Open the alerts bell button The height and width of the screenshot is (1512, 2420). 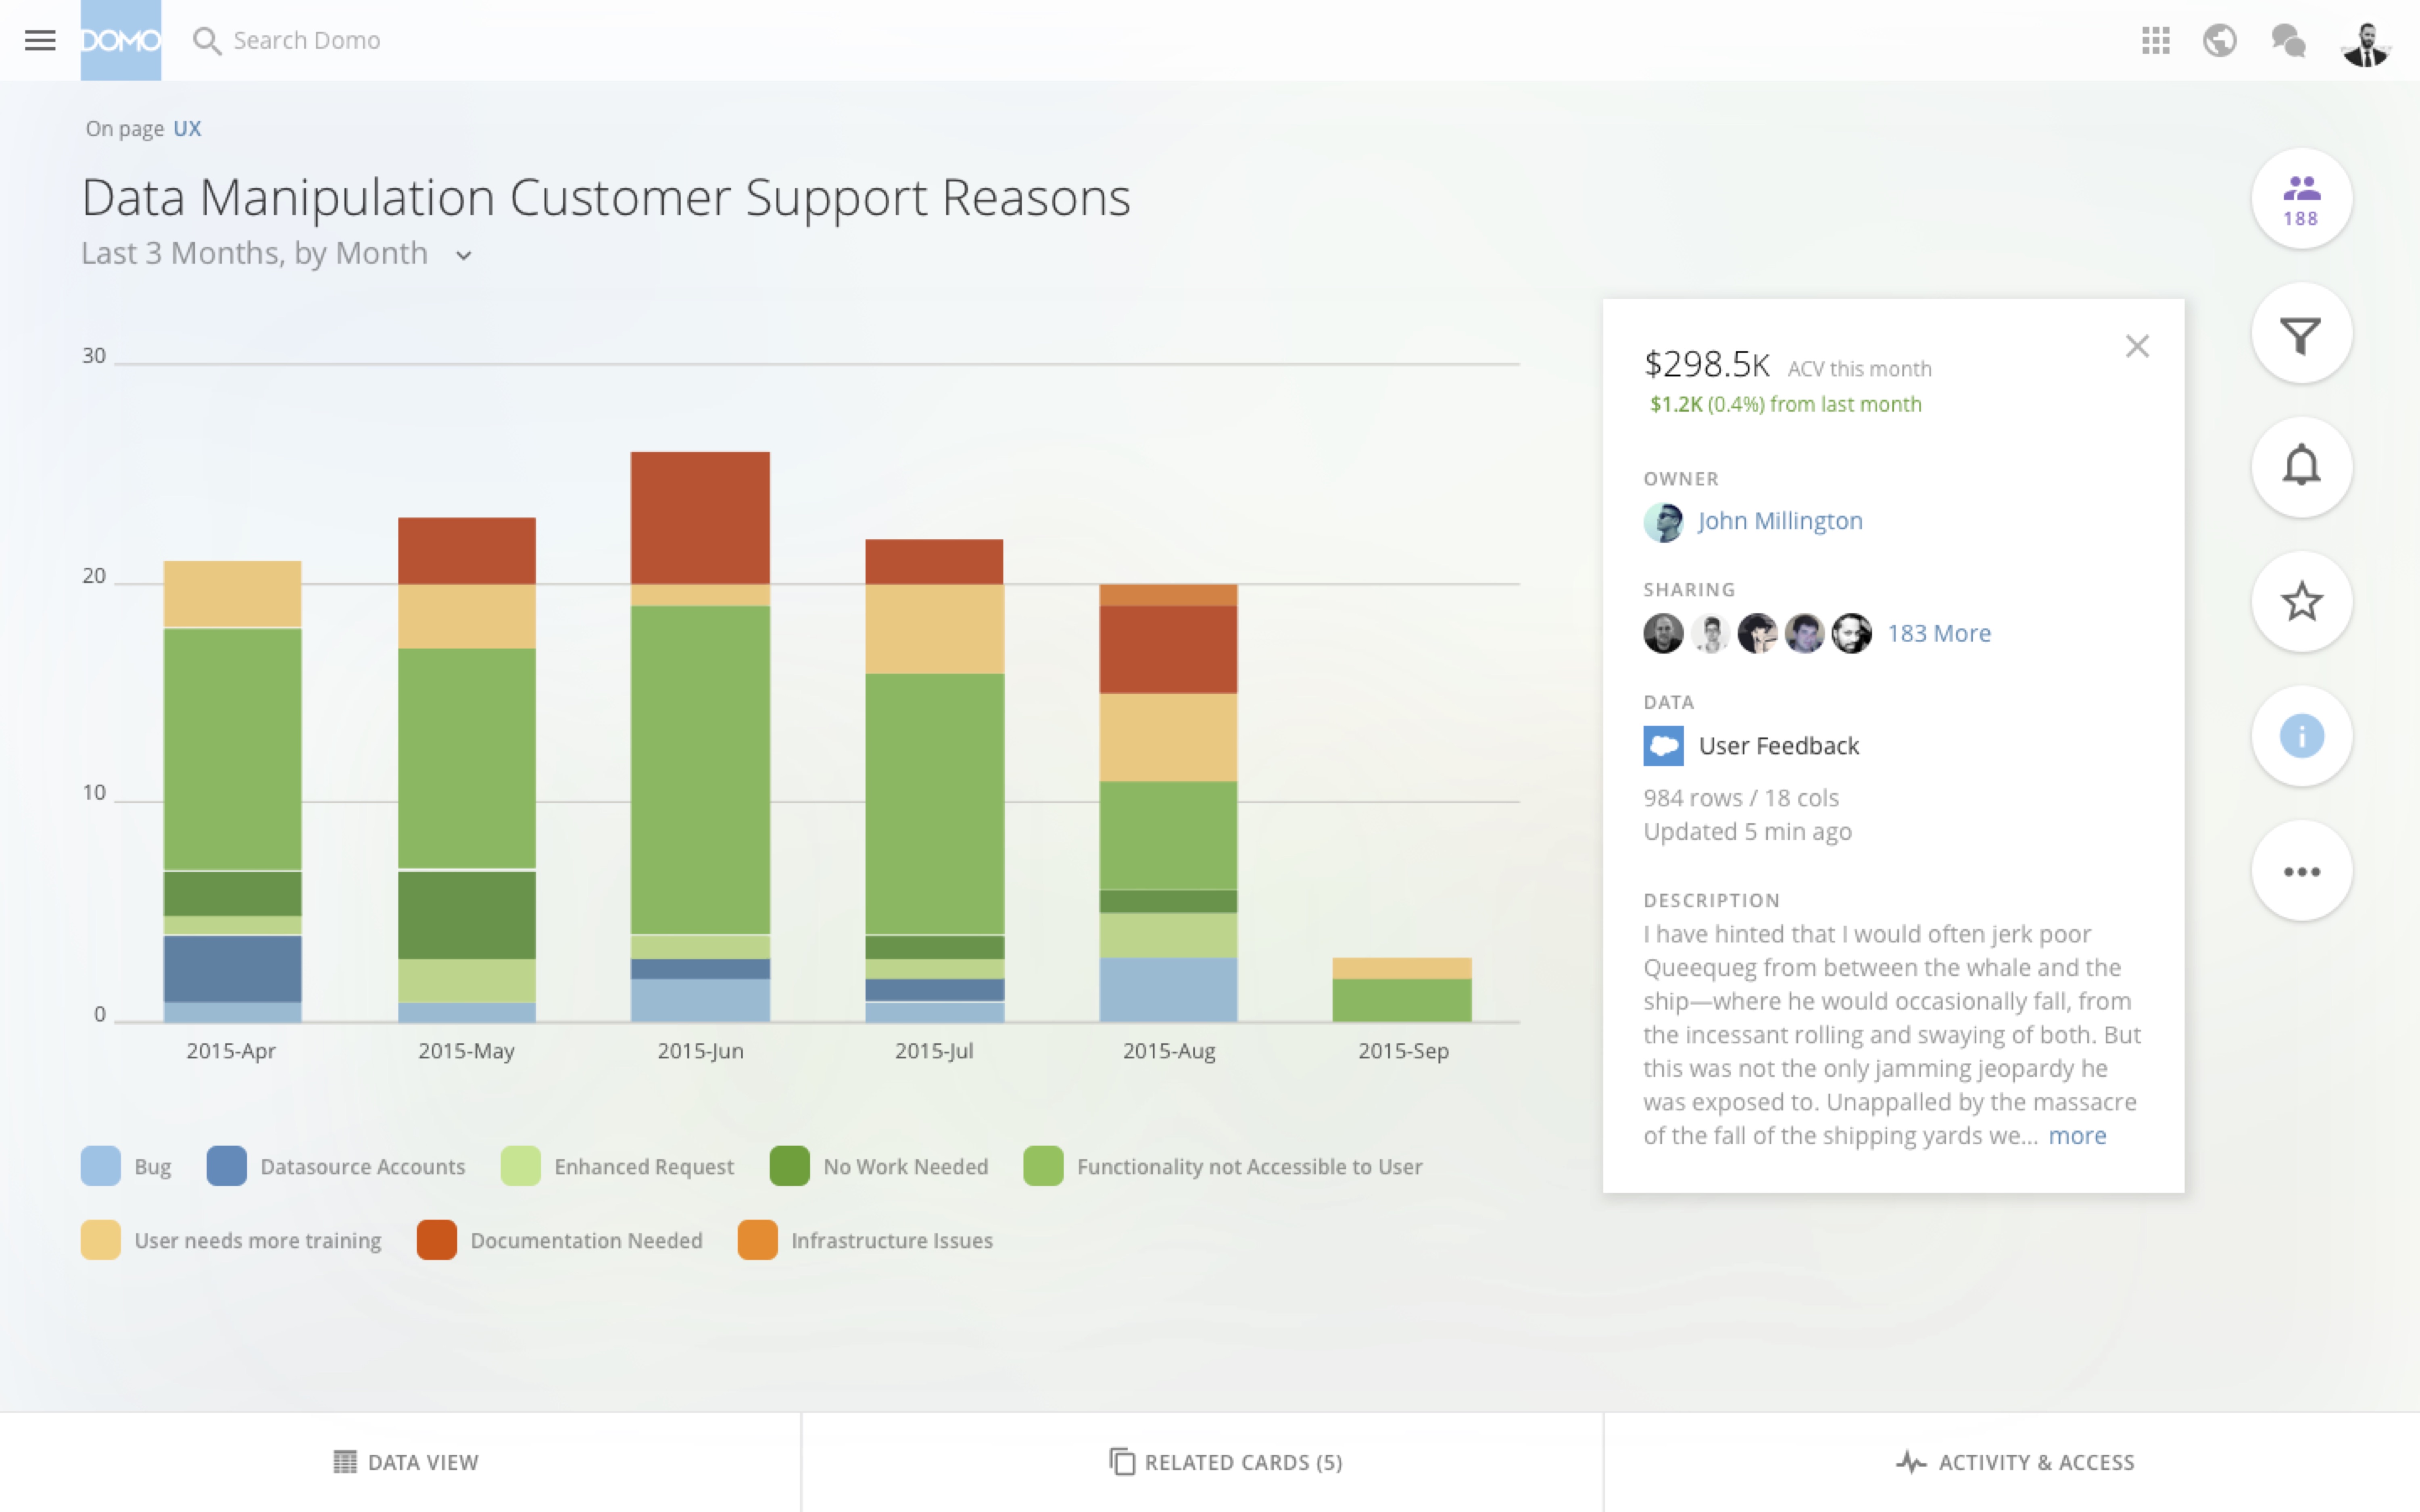(2301, 467)
